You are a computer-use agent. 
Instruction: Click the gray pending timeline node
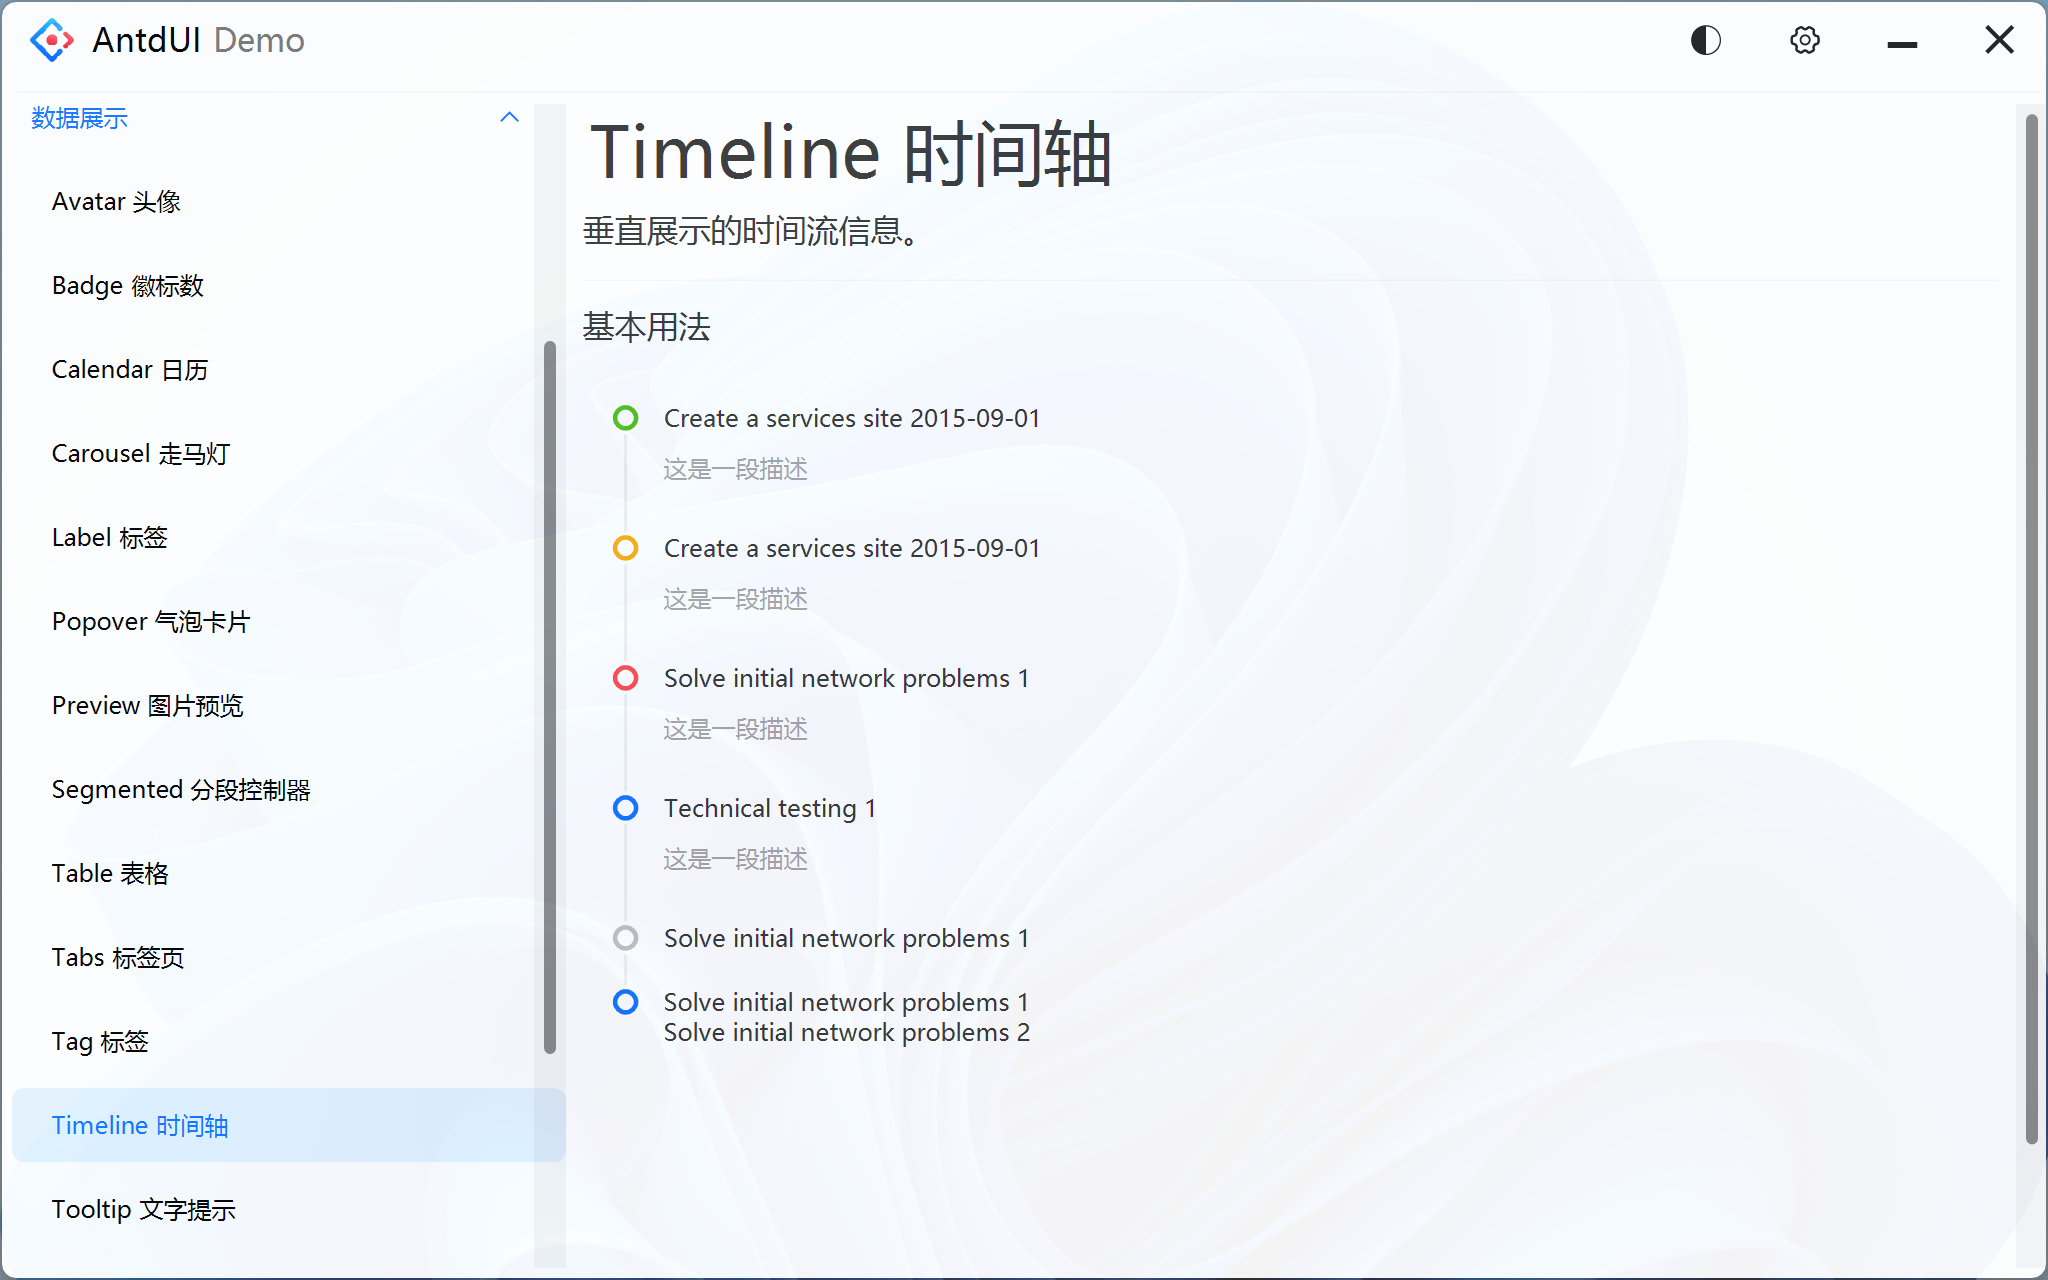pyautogui.click(x=626, y=938)
